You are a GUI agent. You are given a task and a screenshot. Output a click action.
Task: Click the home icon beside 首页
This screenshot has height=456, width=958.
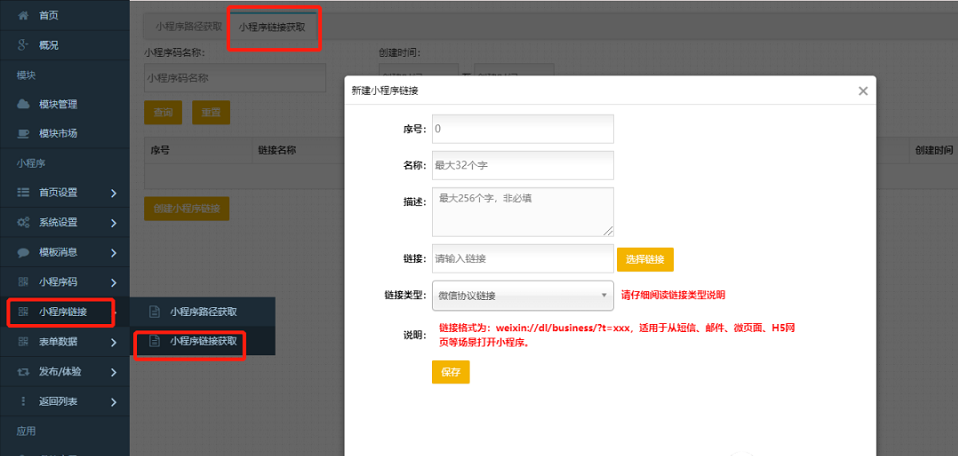23,16
